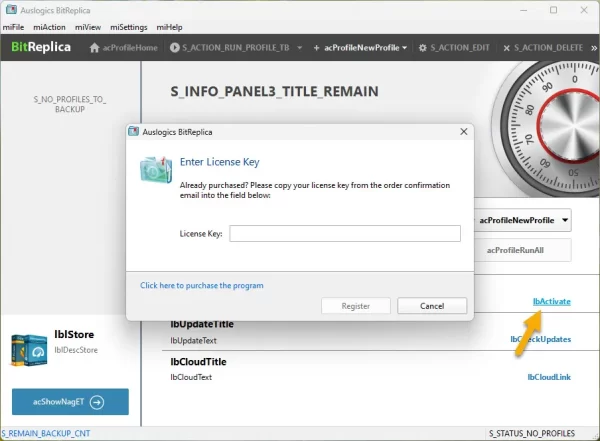Screen dimensions: 600x441
Task: Click the dialog title bar app icon
Action: pos(134,131)
